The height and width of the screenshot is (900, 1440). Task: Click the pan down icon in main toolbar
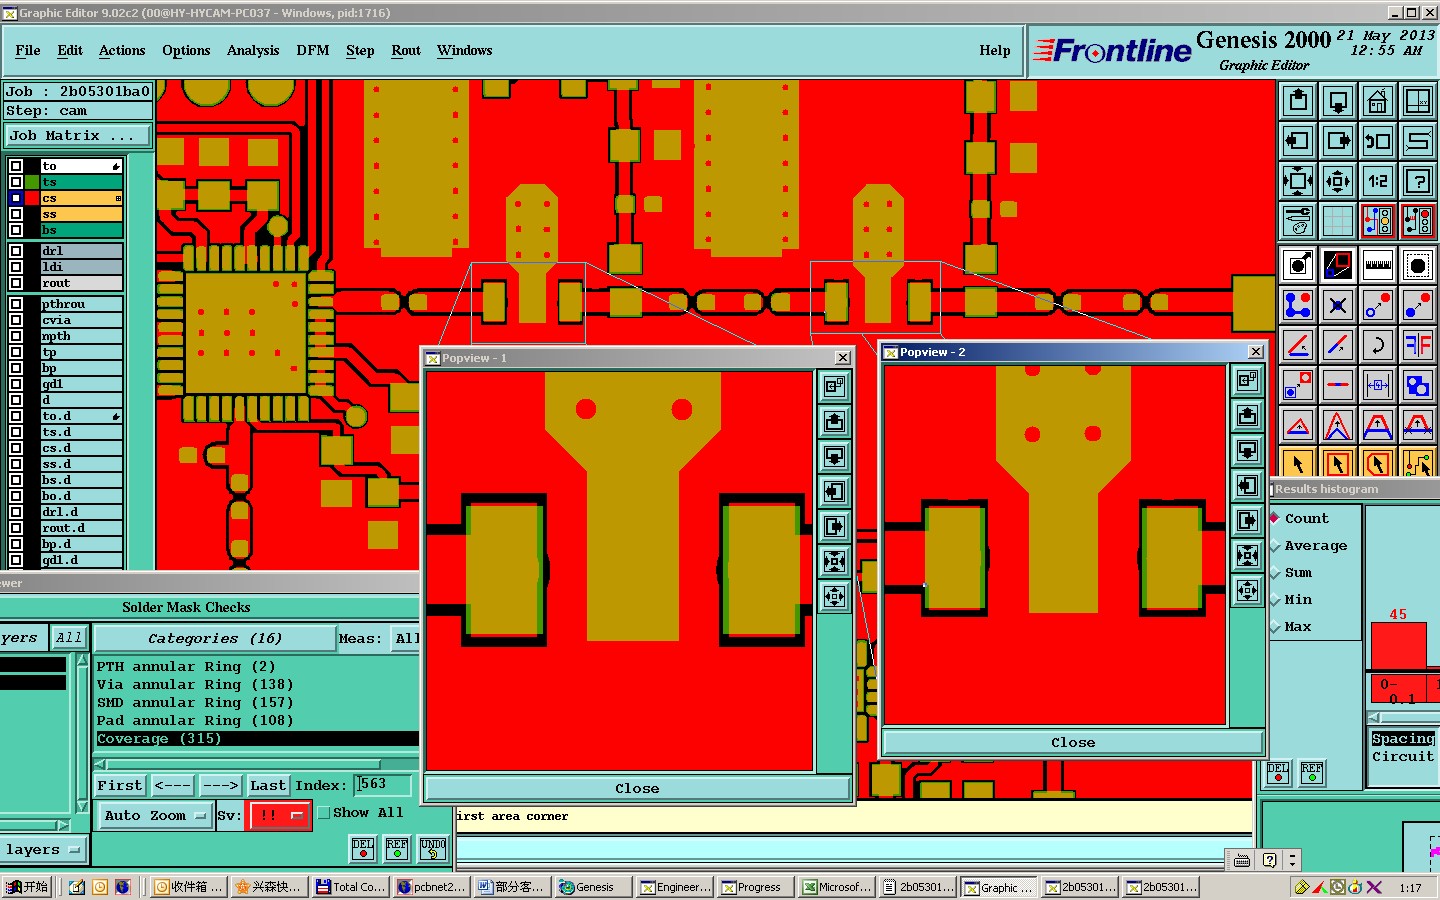click(1338, 101)
